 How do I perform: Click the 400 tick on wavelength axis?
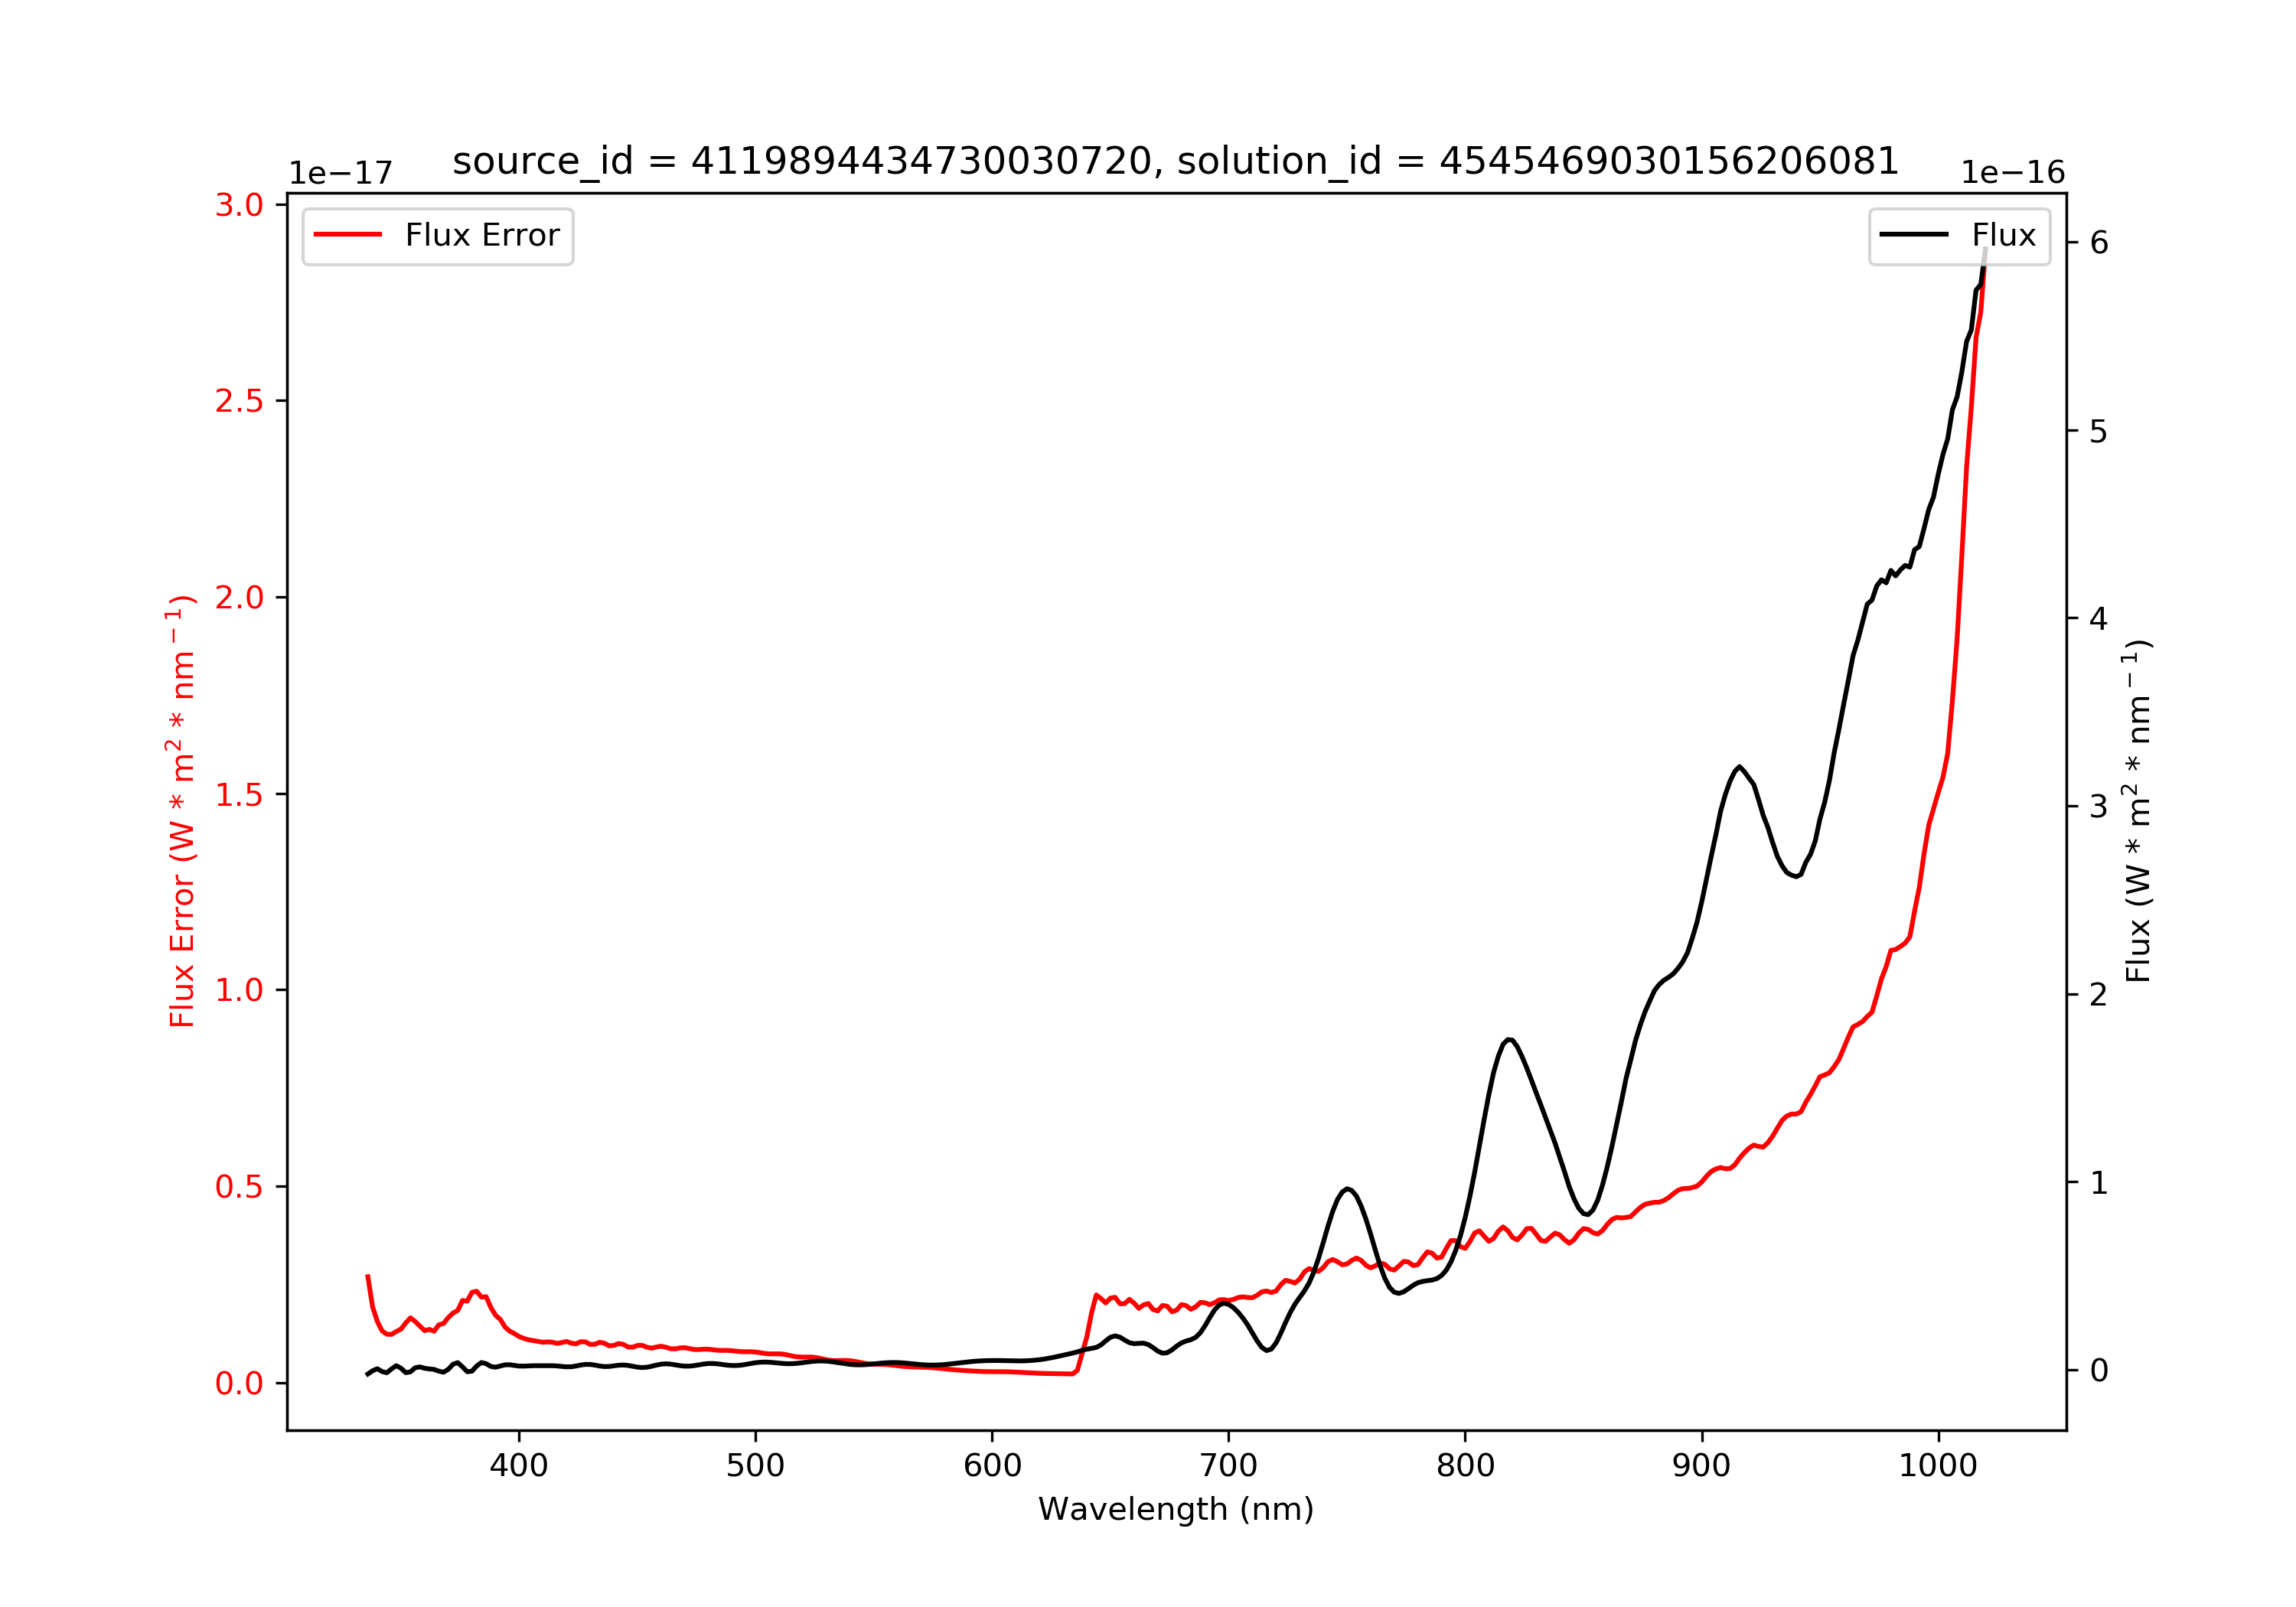point(519,1466)
